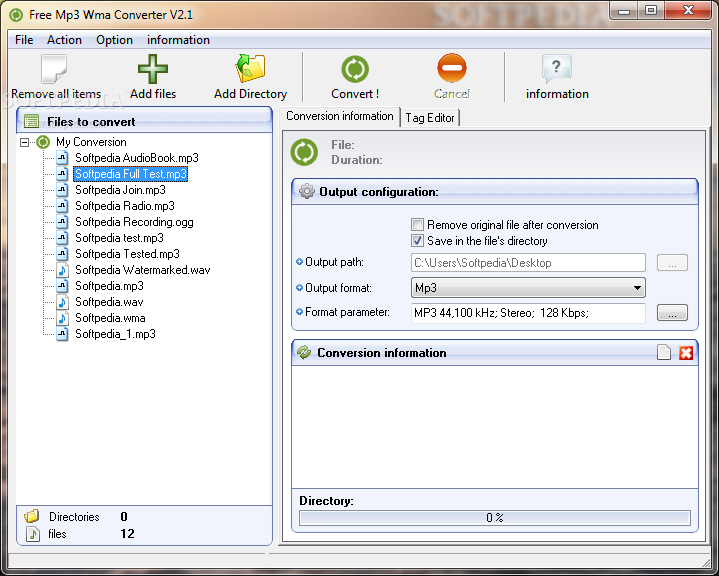This screenshot has width=719, height=576.
Task: Collapse the My Conversion tree node
Action: (x=24, y=142)
